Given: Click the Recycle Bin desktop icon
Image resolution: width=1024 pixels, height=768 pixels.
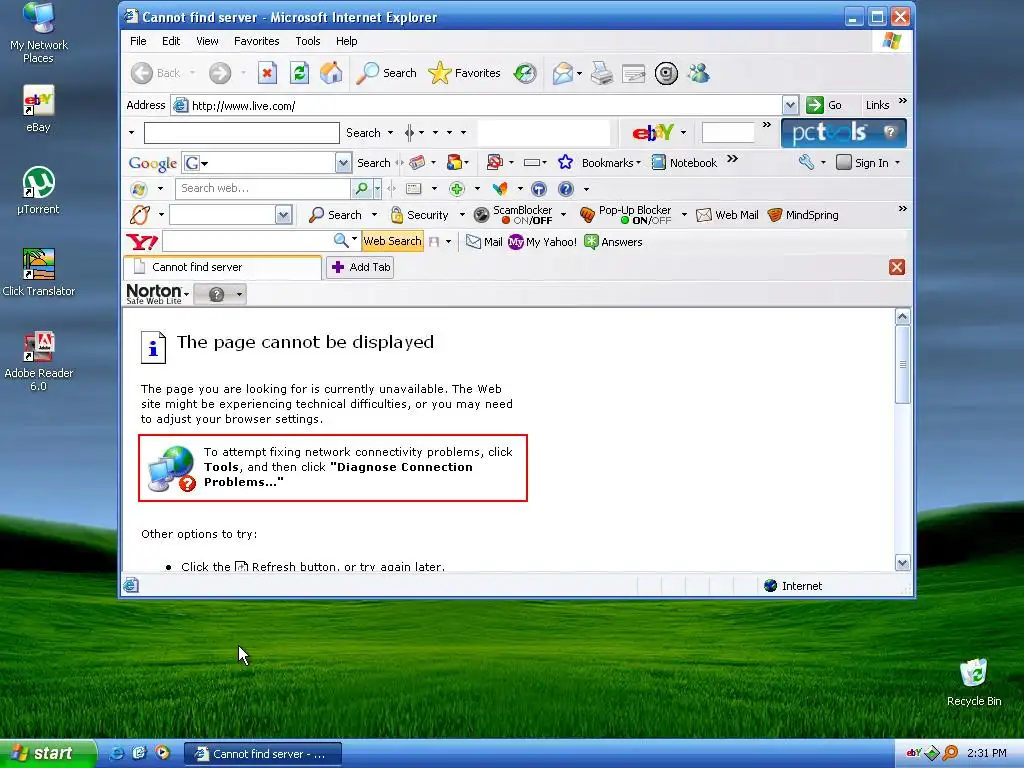Looking at the screenshot, I should pos(974,682).
